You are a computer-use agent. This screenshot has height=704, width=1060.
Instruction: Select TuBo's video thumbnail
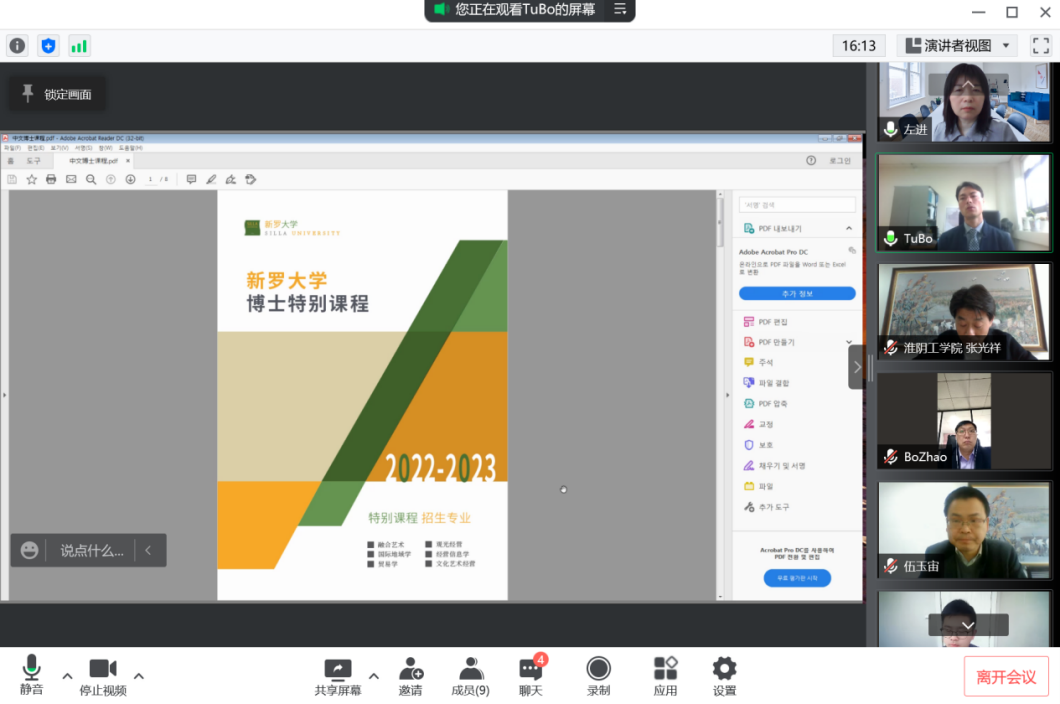coord(964,203)
